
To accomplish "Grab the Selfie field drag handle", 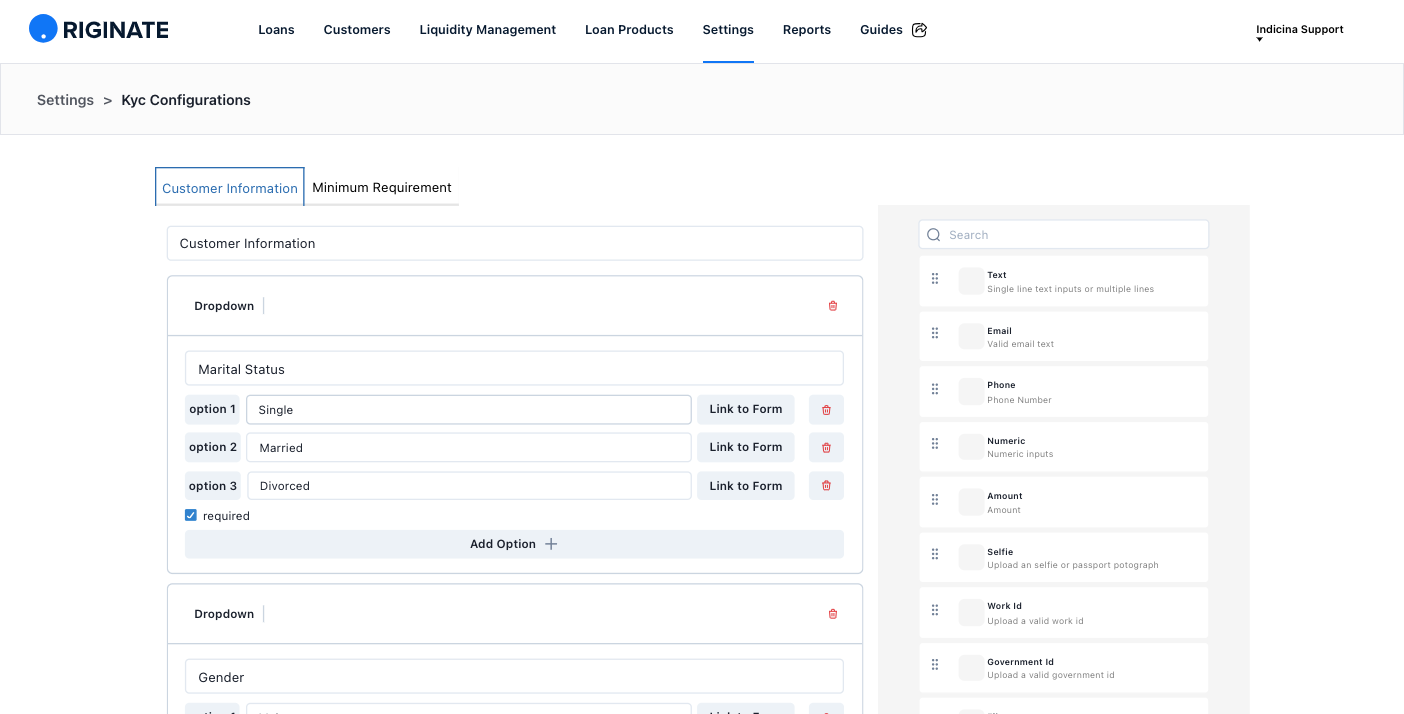I will 935,554.
